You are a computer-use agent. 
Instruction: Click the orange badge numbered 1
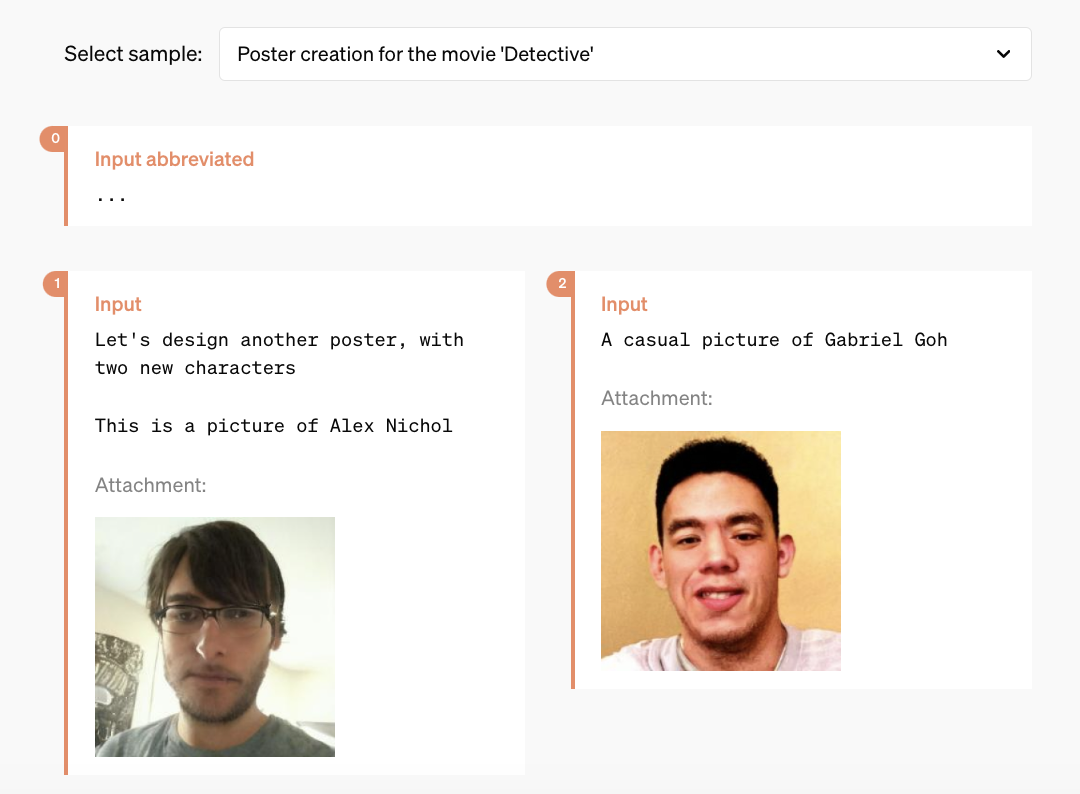56,284
